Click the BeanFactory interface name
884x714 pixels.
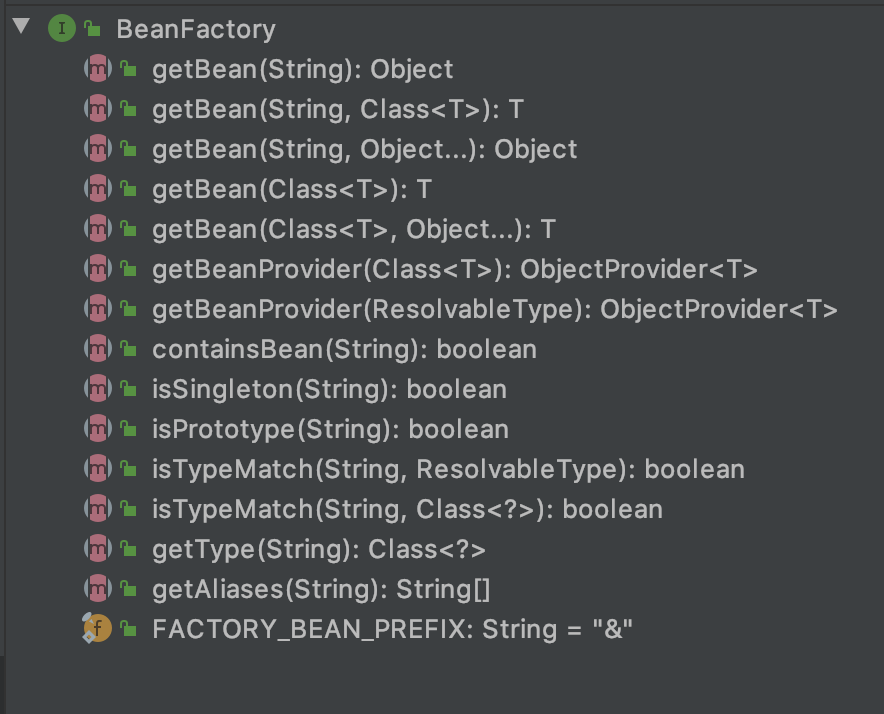[197, 29]
